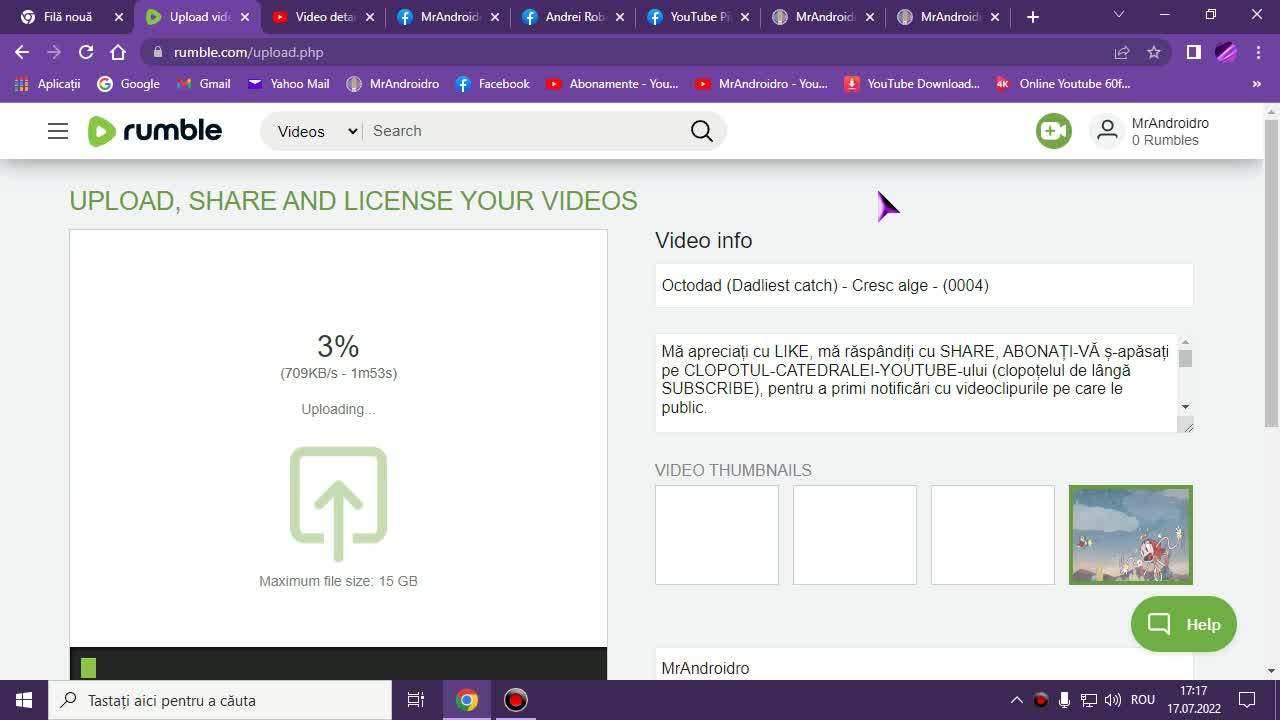Show hidden system tray icons
Image resolution: width=1280 pixels, height=720 pixels.
click(1017, 700)
